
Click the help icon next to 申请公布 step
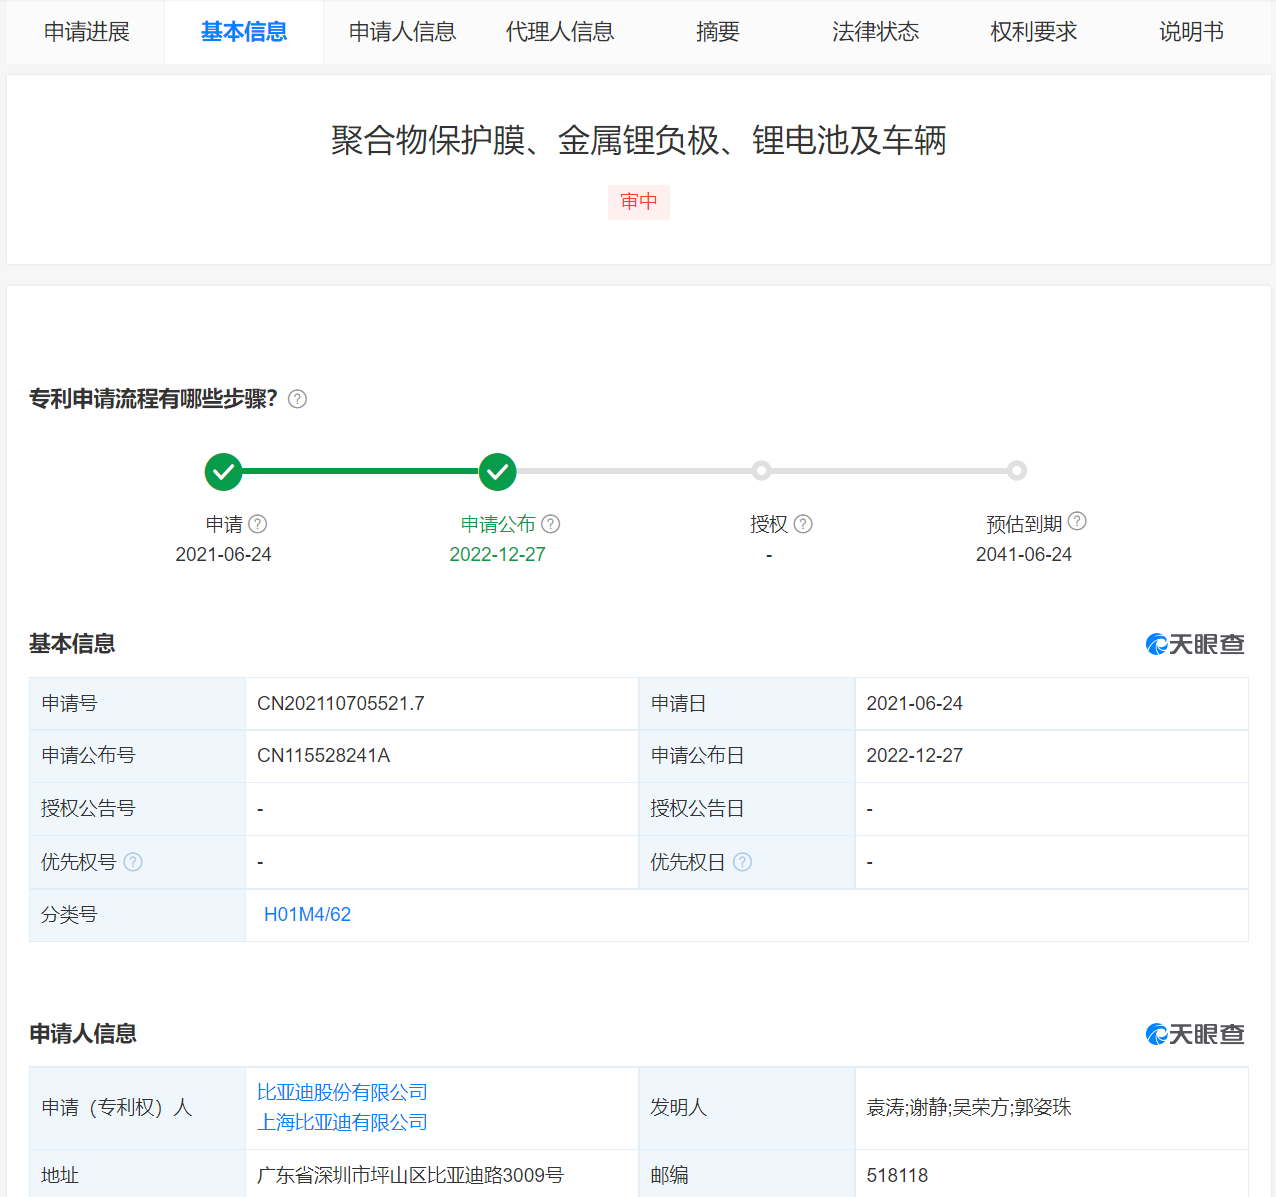click(x=551, y=523)
